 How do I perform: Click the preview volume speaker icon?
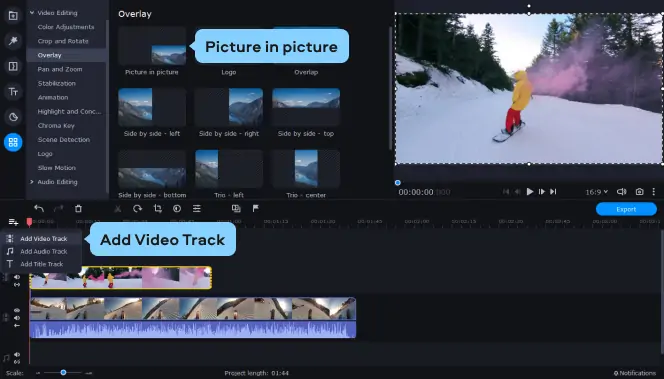622,192
